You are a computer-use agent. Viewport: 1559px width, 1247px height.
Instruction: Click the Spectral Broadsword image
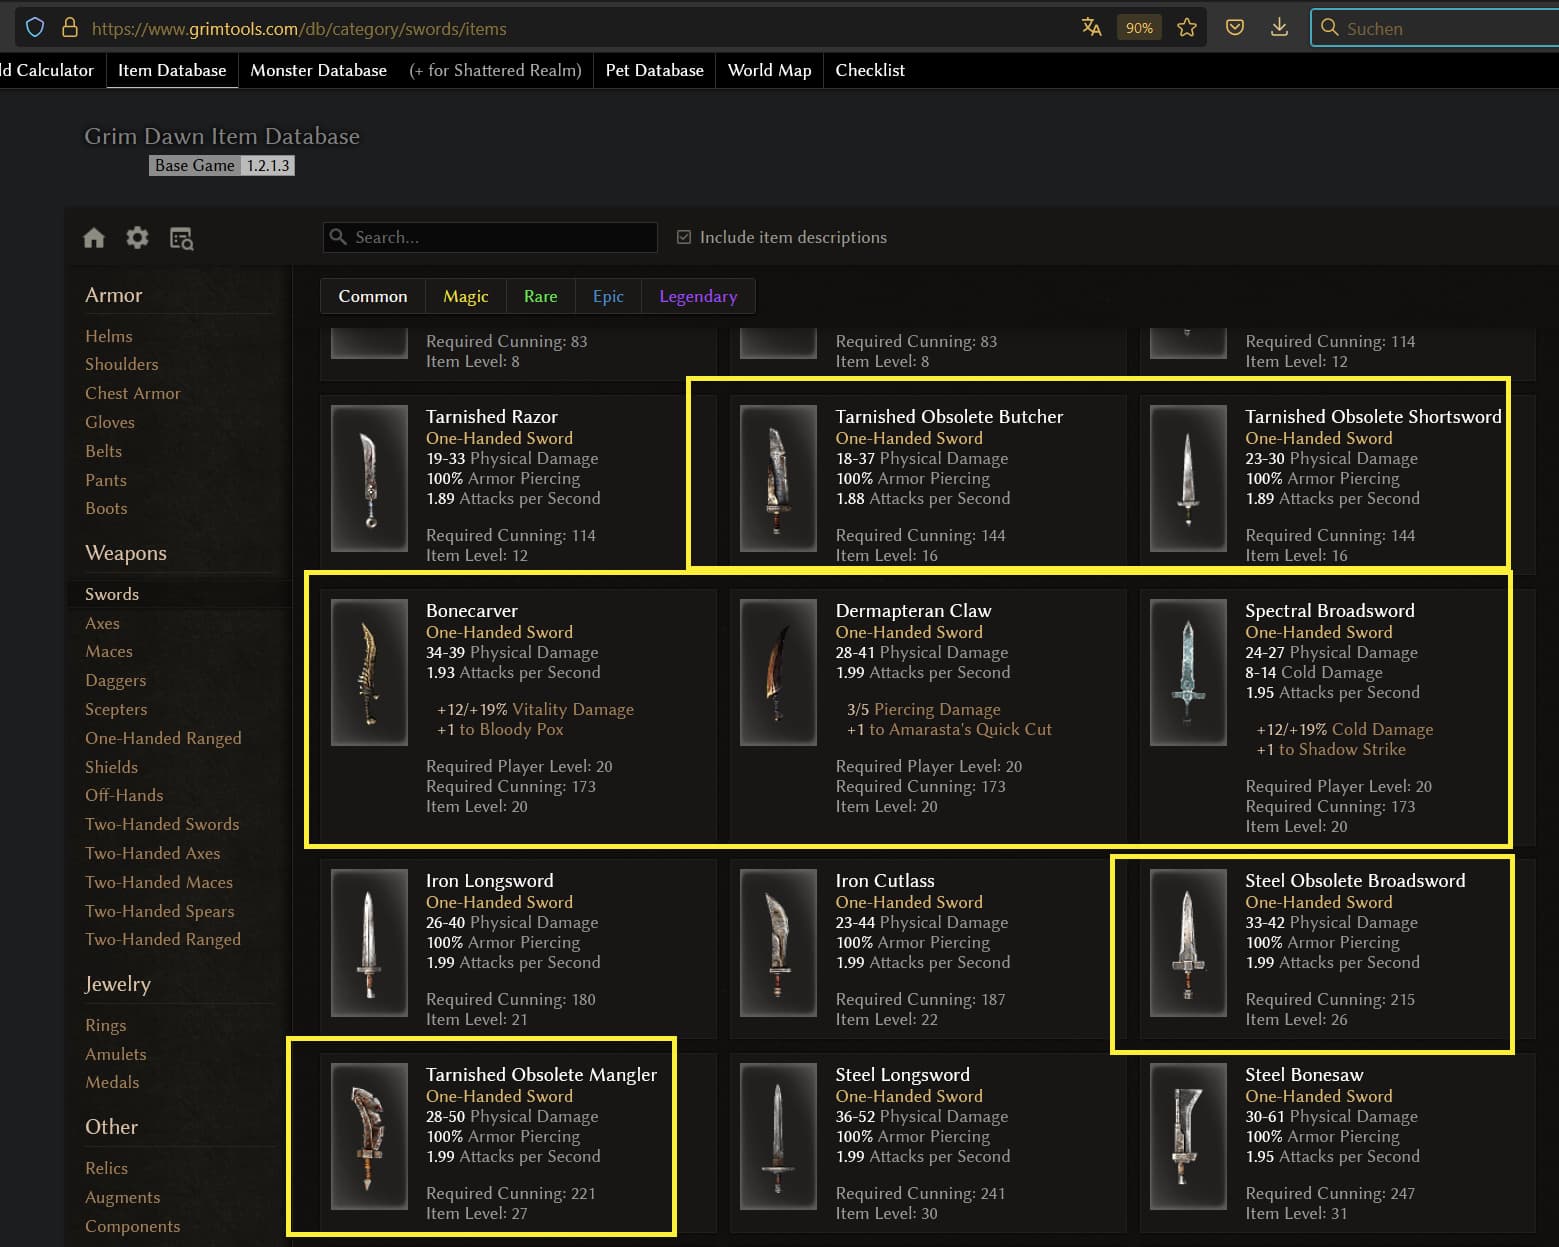click(1188, 672)
